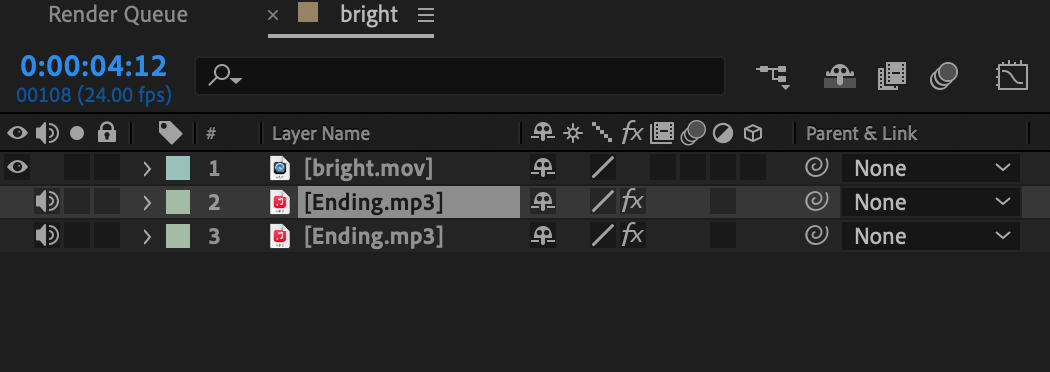Click the current timecode 0:00:04:12

click(x=94, y=66)
